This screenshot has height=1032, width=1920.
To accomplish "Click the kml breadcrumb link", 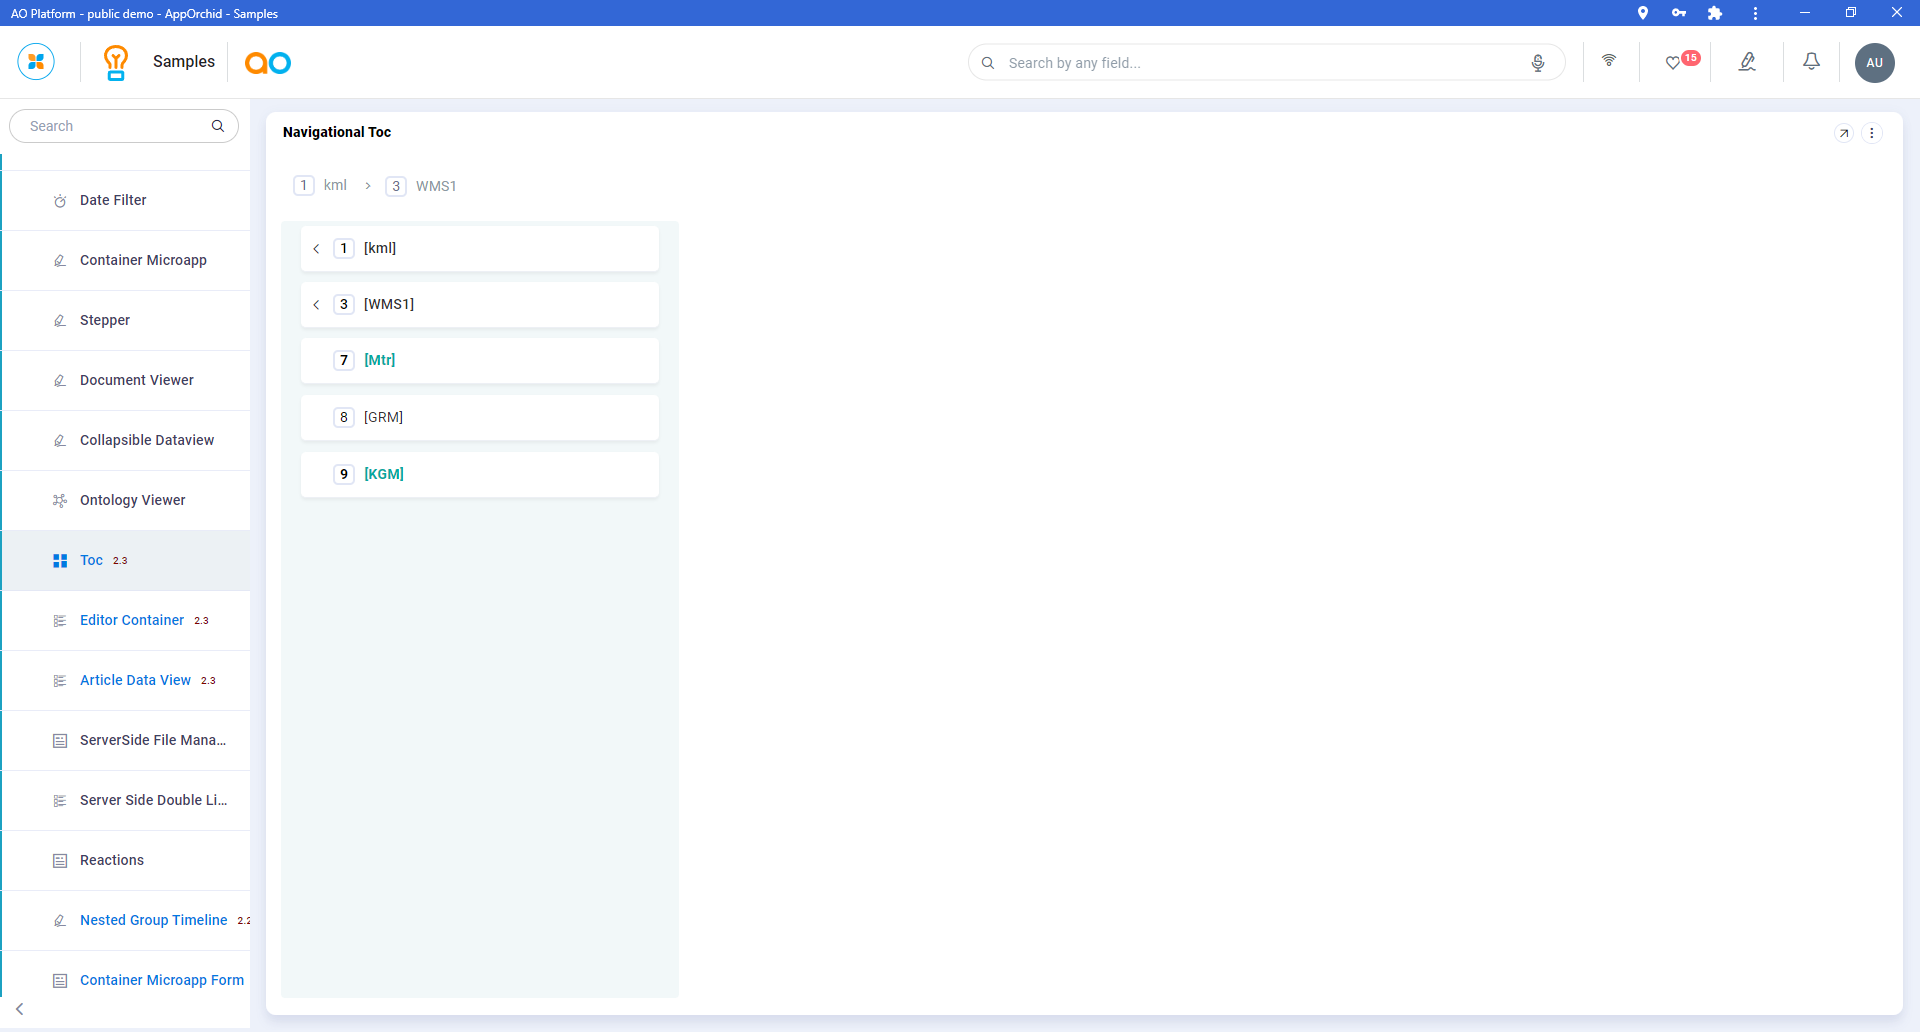I will click(335, 186).
